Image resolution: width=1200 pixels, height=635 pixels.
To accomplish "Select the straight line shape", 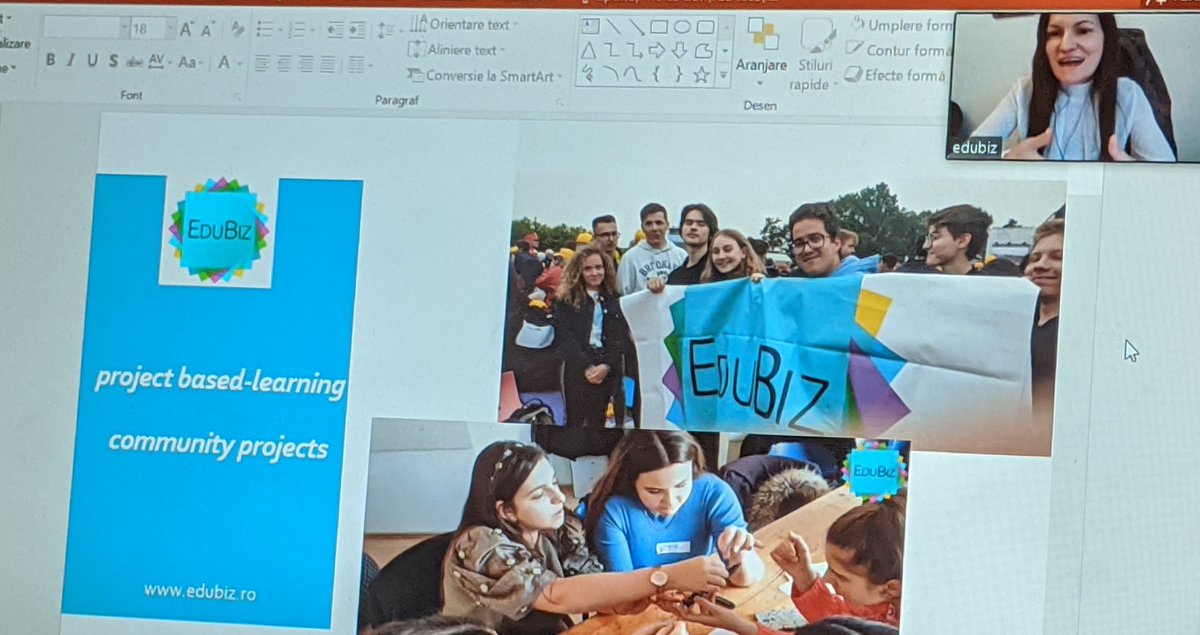I will 613,27.
